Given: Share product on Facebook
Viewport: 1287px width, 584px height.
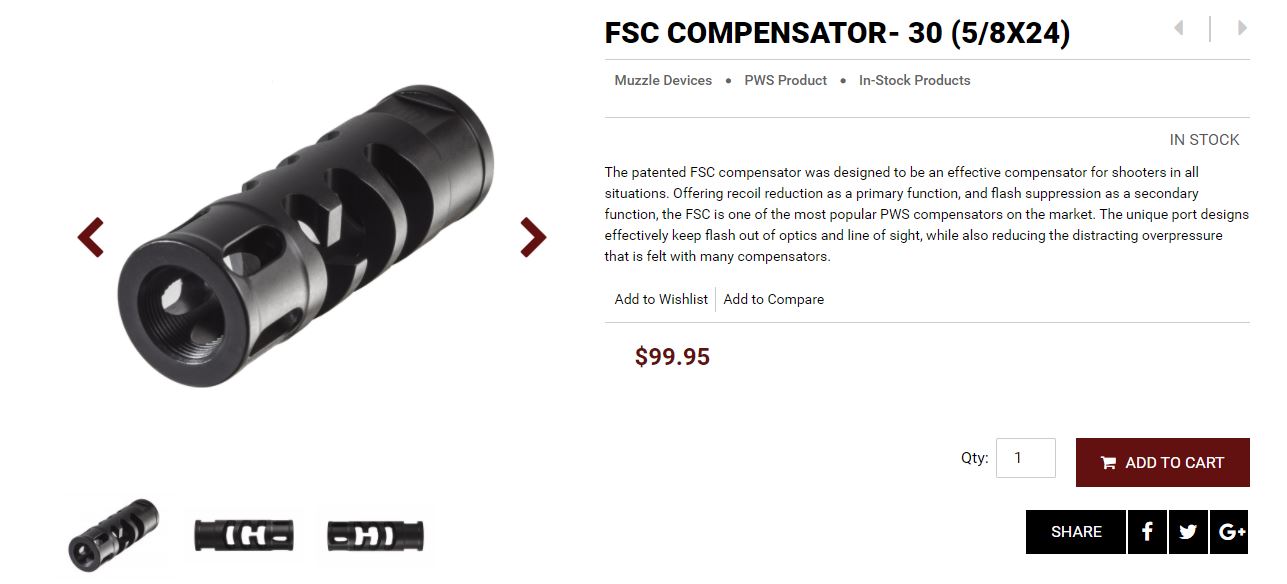Looking at the screenshot, I should 1147,532.
